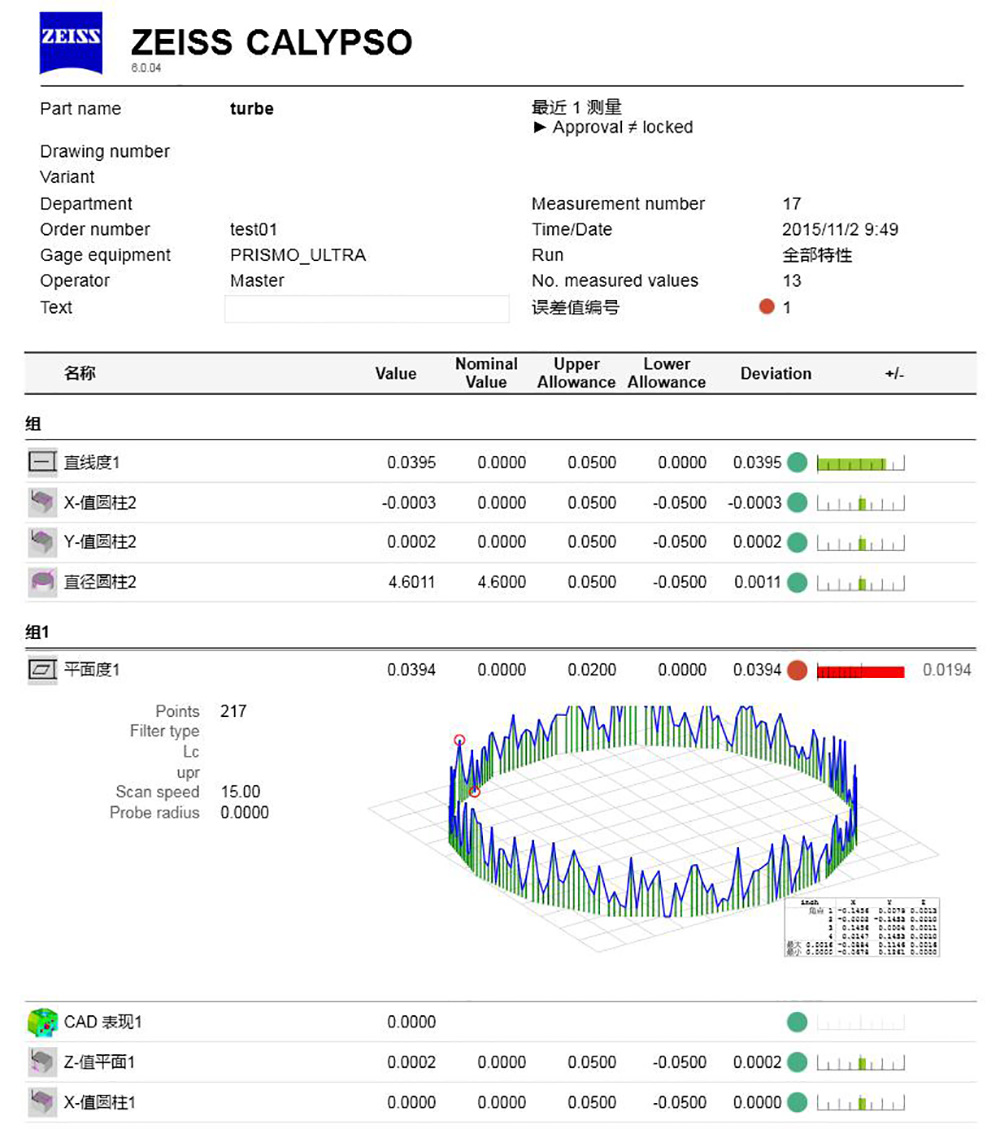Click the Run value 全部特性

point(817,256)
